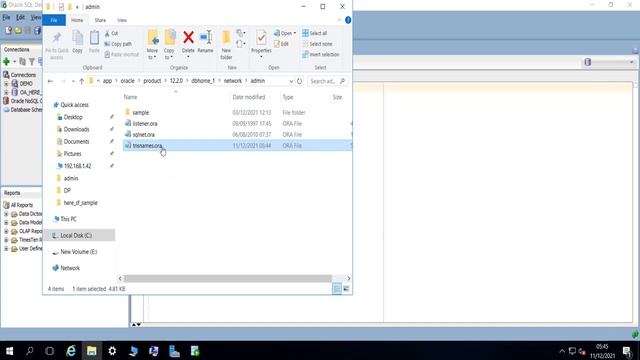
Task: Go up one folder level
Action: 82,81
